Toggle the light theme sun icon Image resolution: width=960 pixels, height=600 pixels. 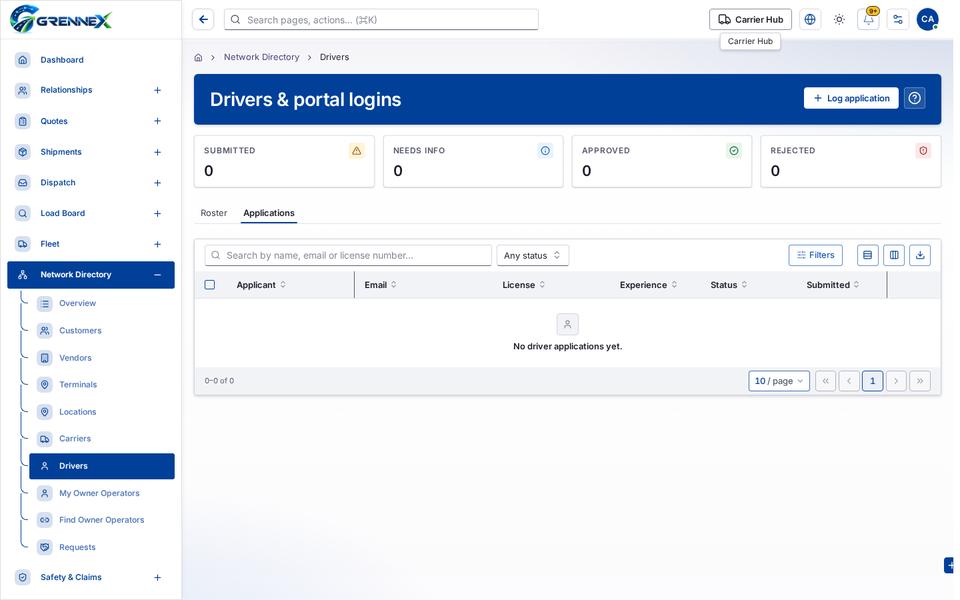point(839,20)
